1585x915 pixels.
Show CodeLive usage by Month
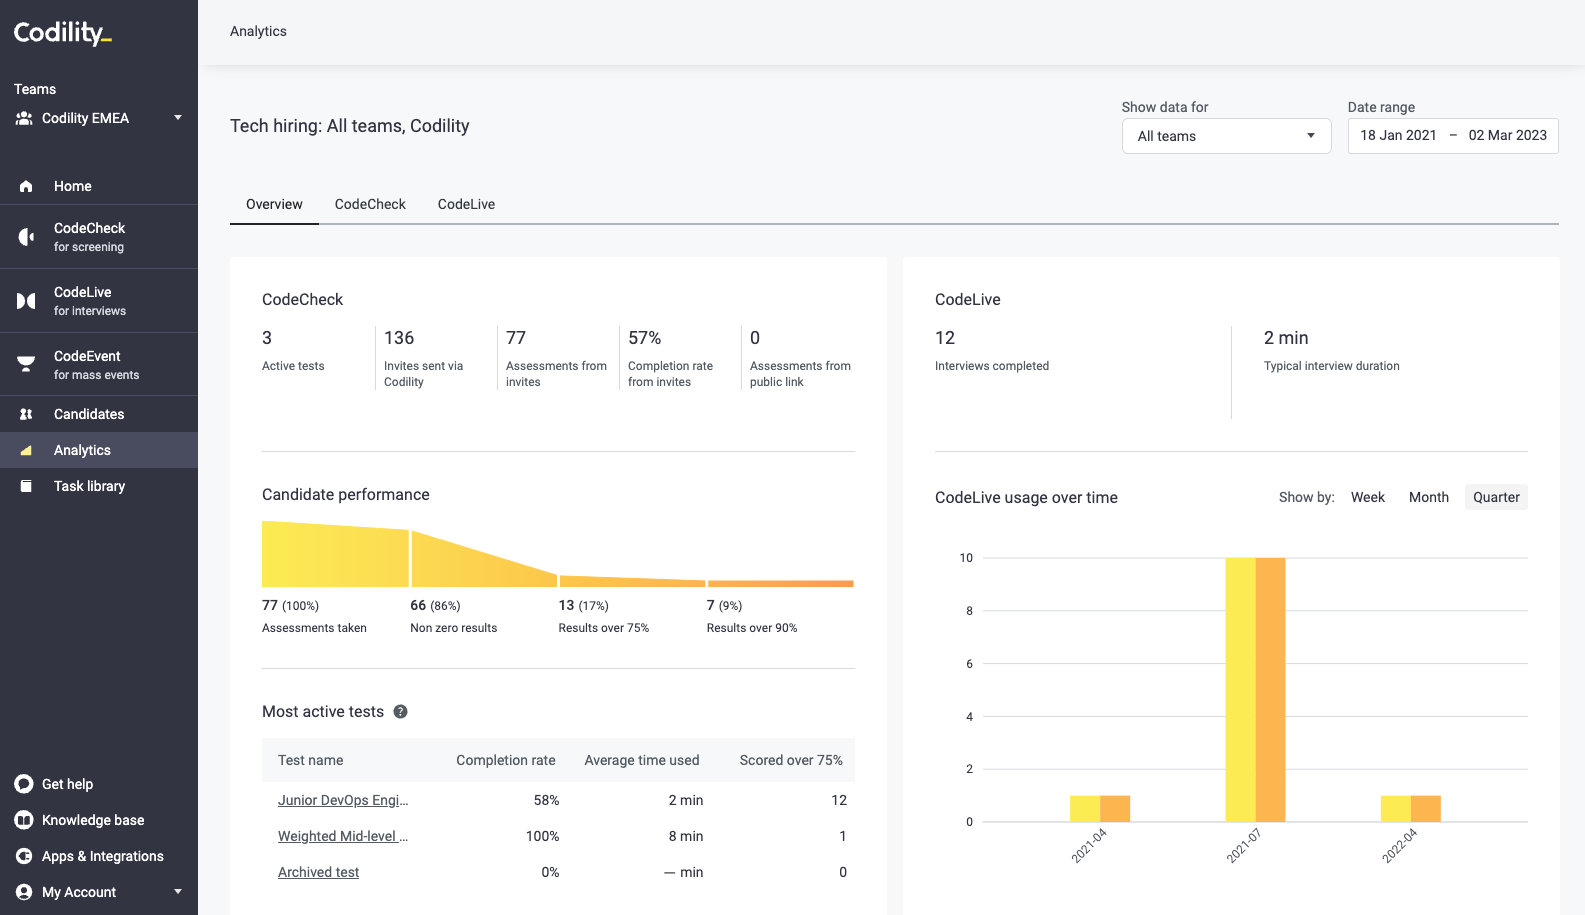click(x=1428, y=497)
